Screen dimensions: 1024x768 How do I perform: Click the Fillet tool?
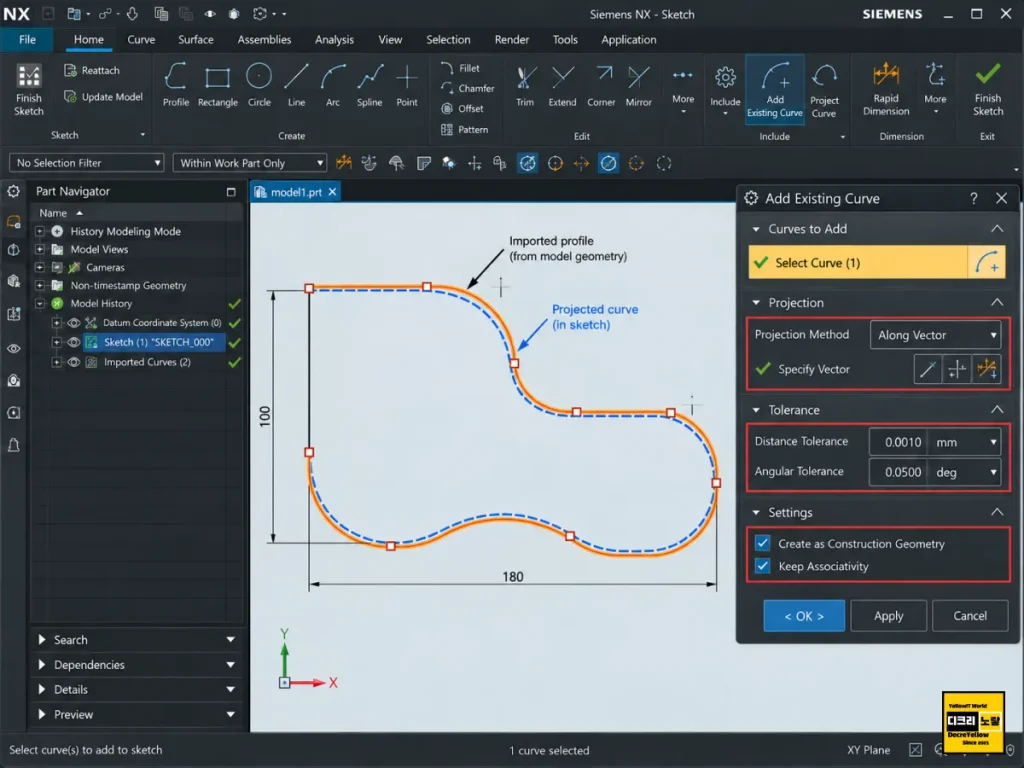pyautogui.click(x=461, y=68)
